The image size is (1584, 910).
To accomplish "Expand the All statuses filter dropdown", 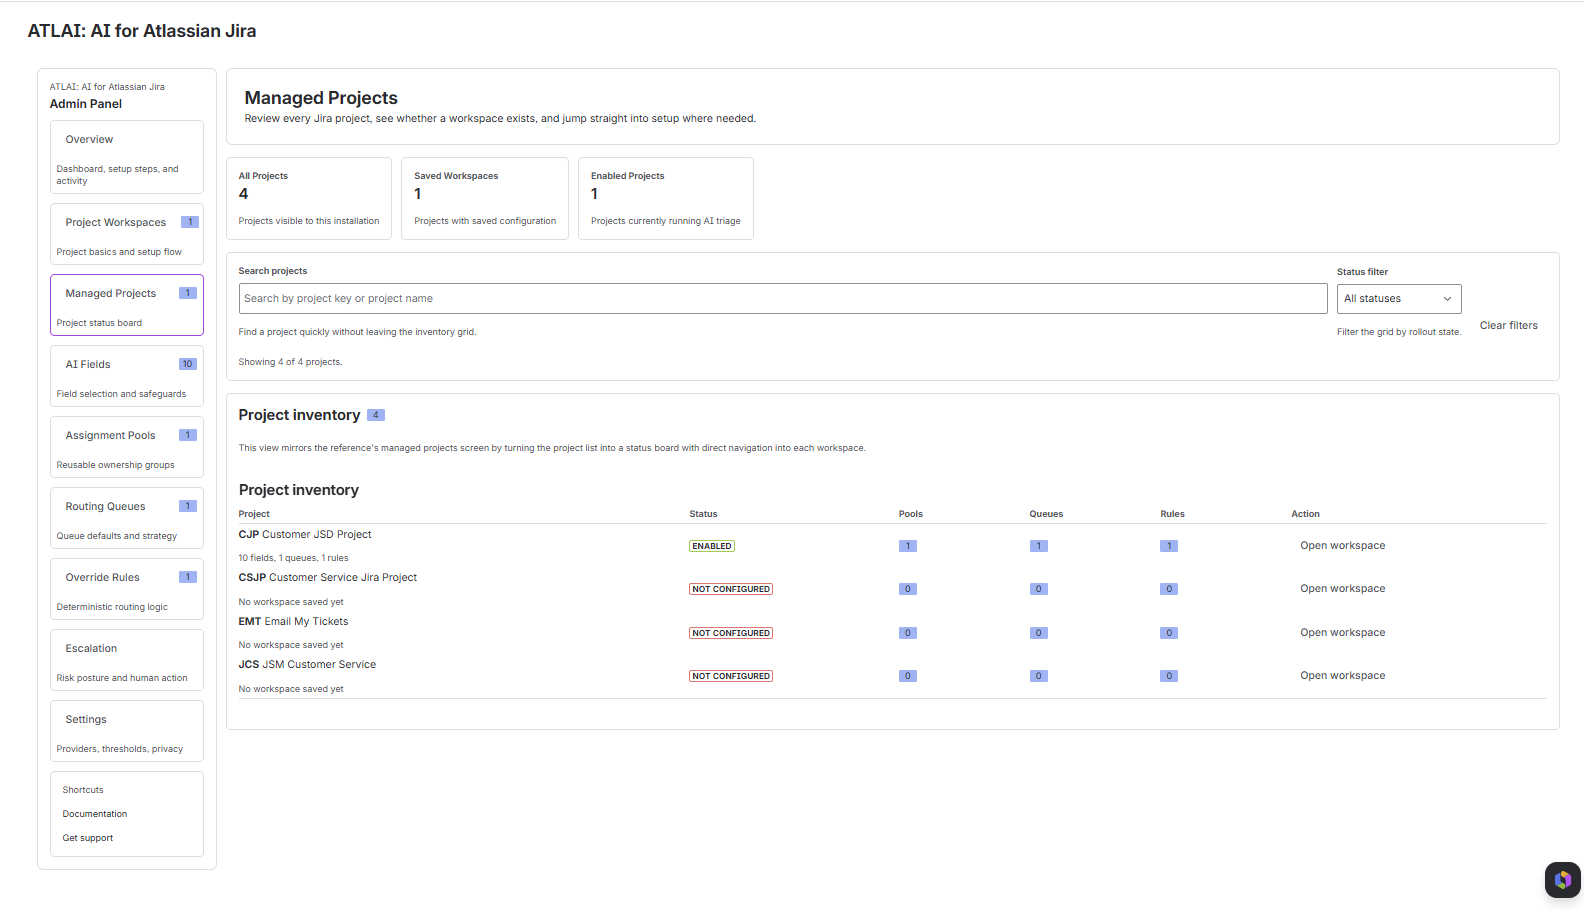I will 1399,298.
